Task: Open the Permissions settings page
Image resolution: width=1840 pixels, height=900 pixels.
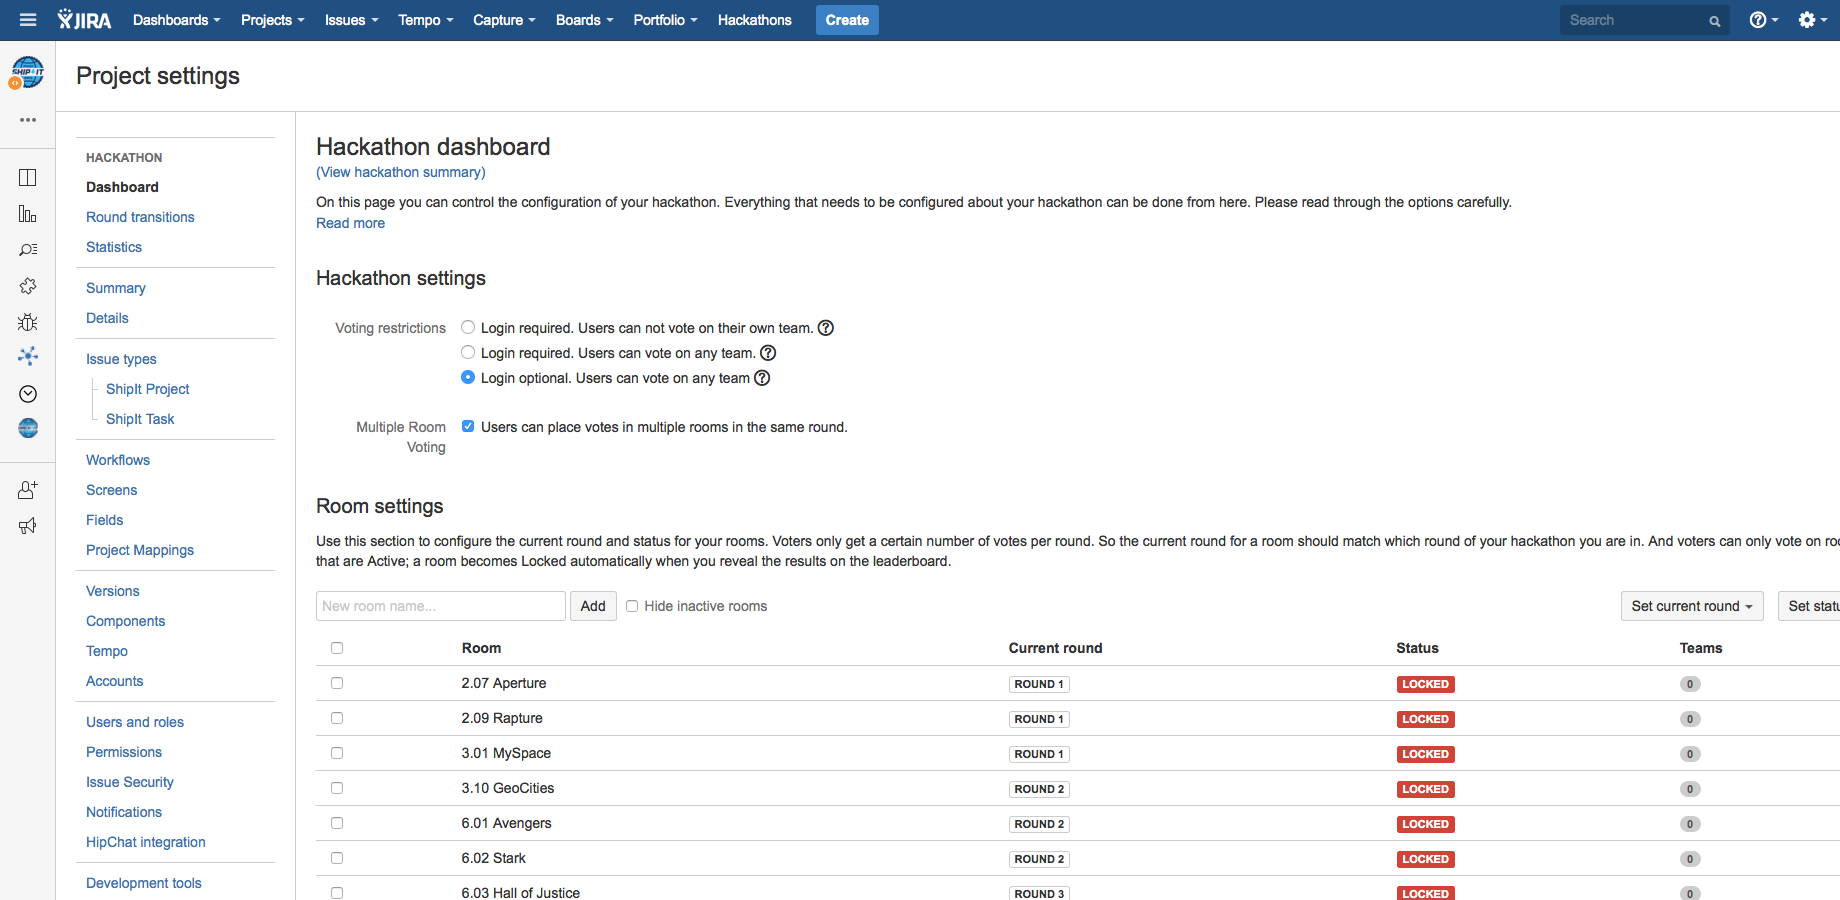Action: [x=124, y=752]
